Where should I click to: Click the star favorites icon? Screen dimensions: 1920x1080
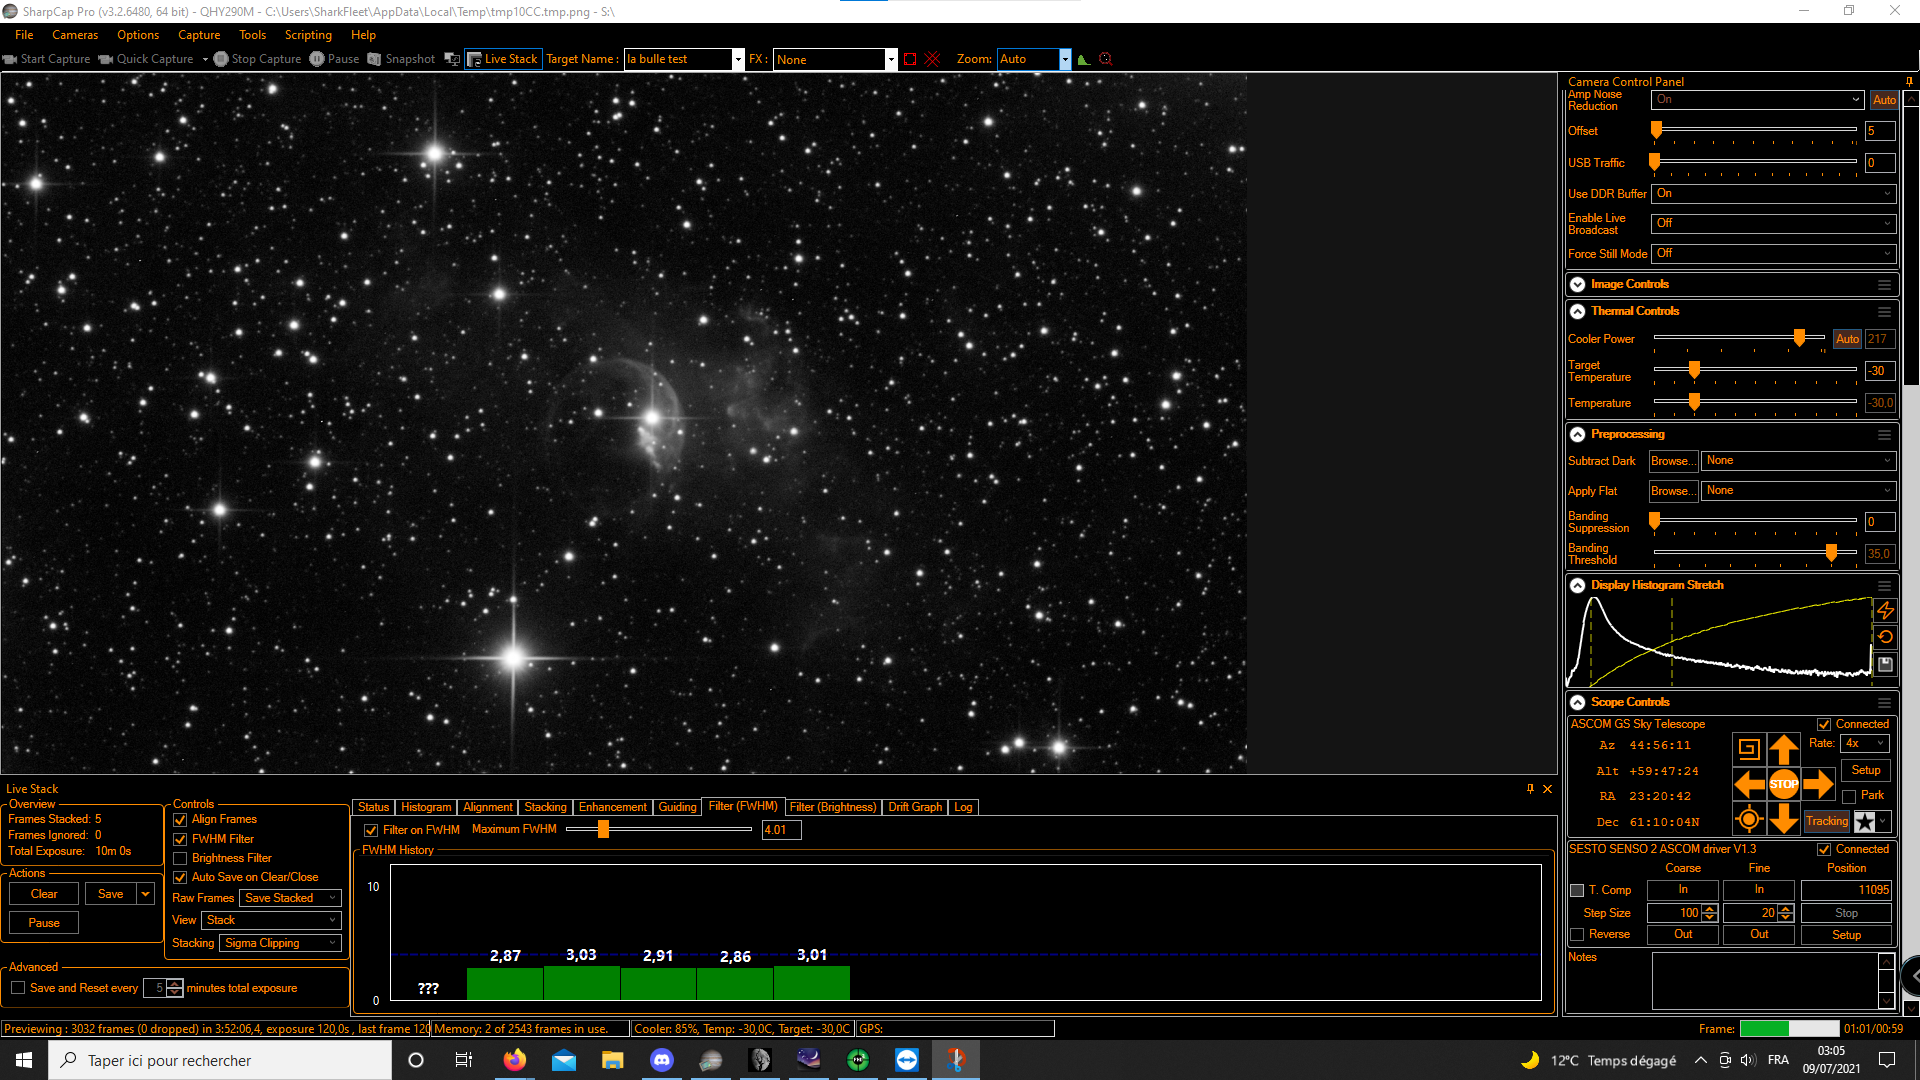(x=1865, y=822)
